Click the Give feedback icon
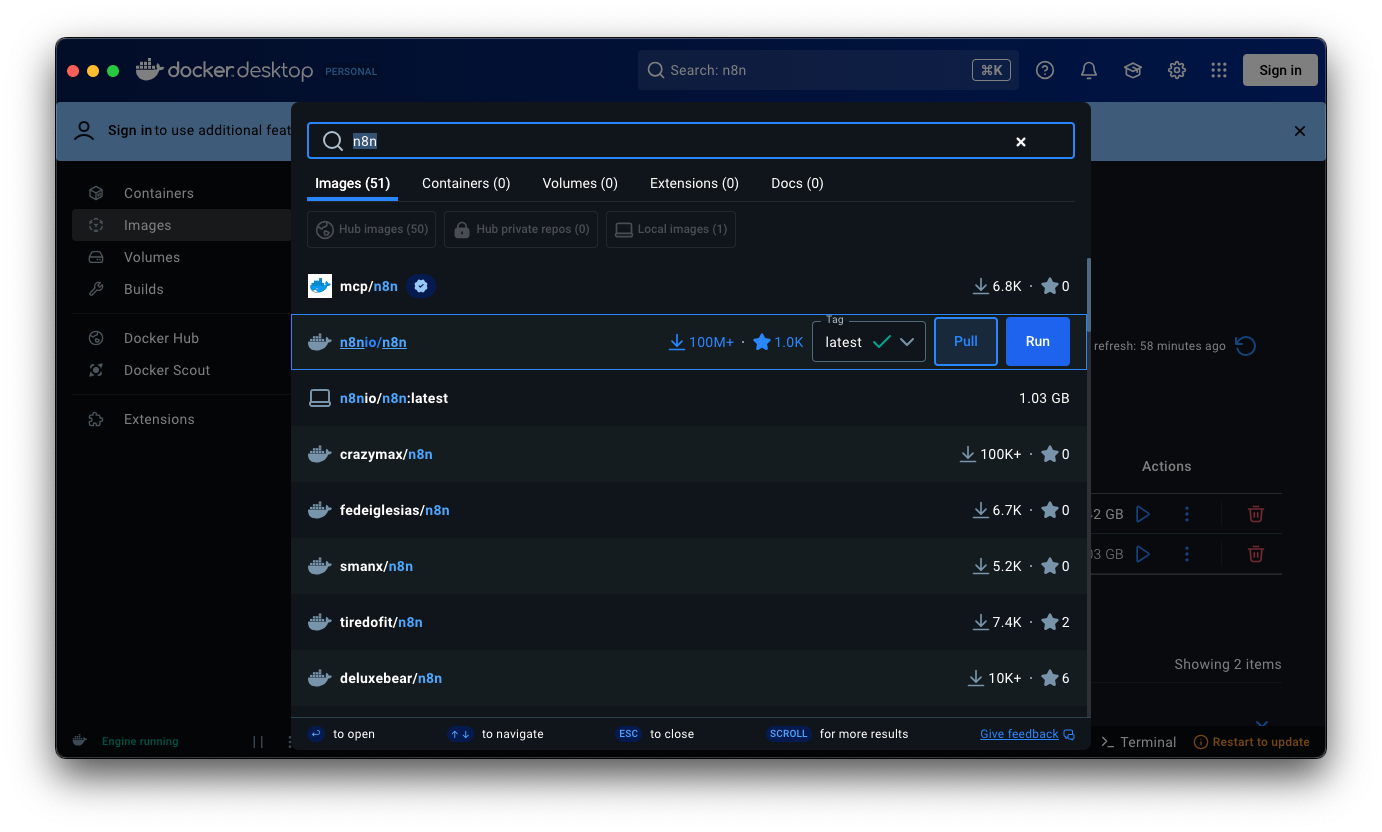Viewport: 1382px width, 832px height. tap(1069, 734)
